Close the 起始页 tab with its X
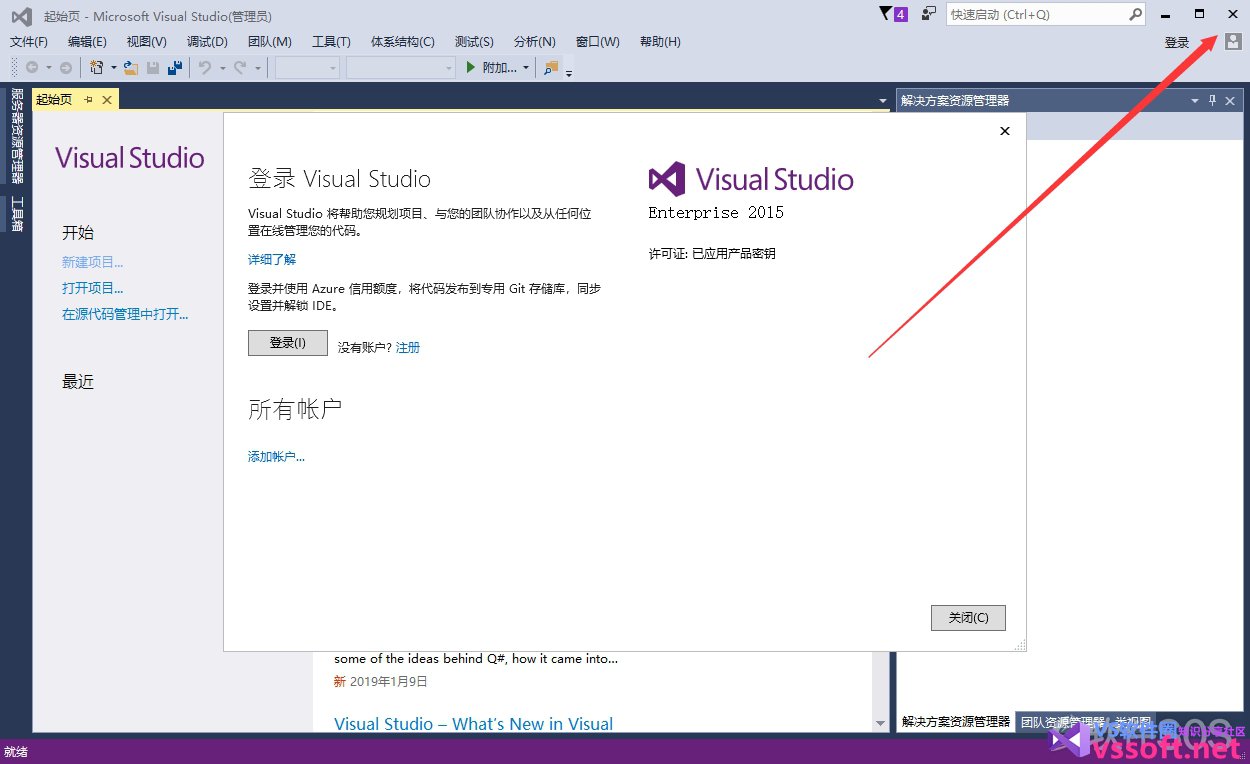 pyautogui.click(x=107, y=99)
